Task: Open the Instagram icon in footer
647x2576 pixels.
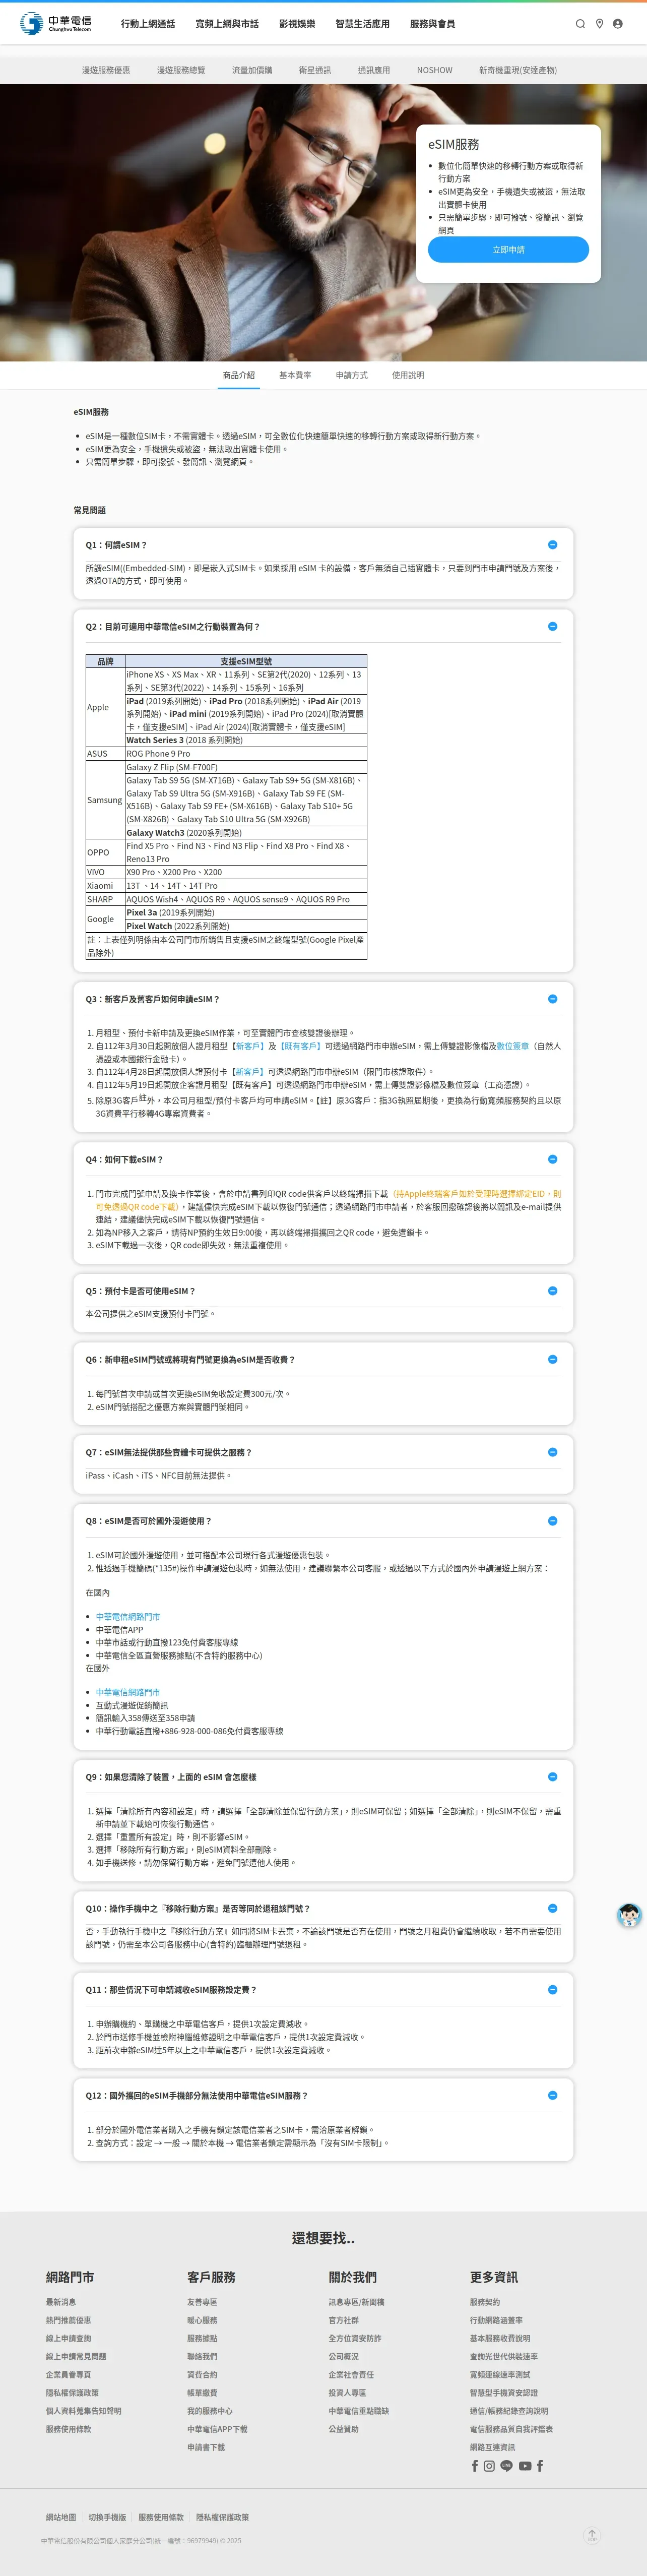Action: 489,2466
